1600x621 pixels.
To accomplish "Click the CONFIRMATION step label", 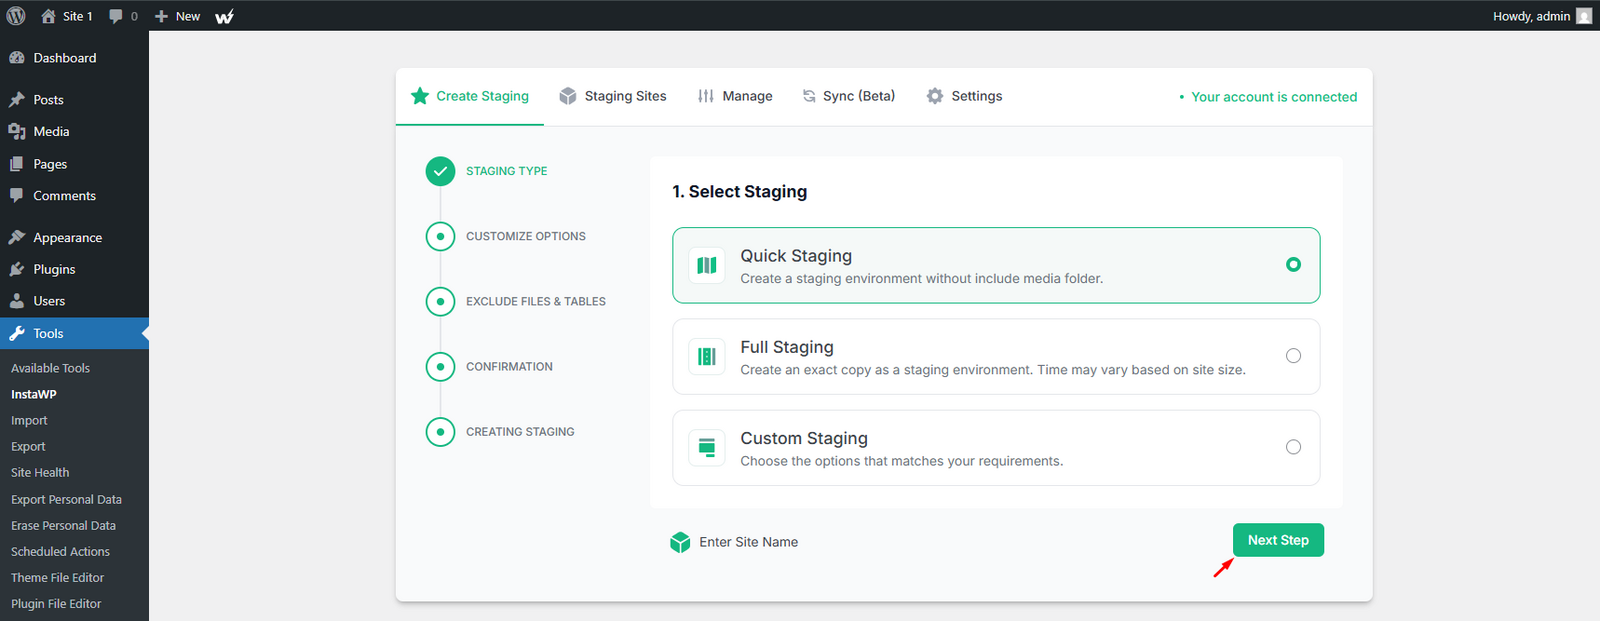I will (x=509, y=367).
